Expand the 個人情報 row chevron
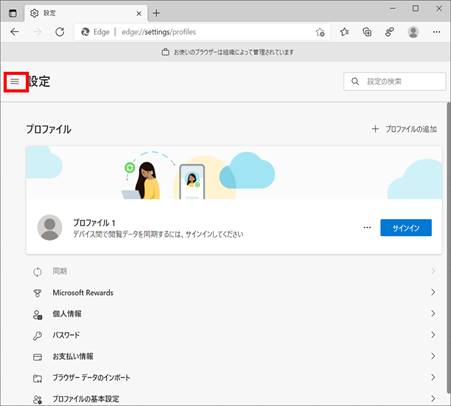451x406 pixels. tap(433, 314)
